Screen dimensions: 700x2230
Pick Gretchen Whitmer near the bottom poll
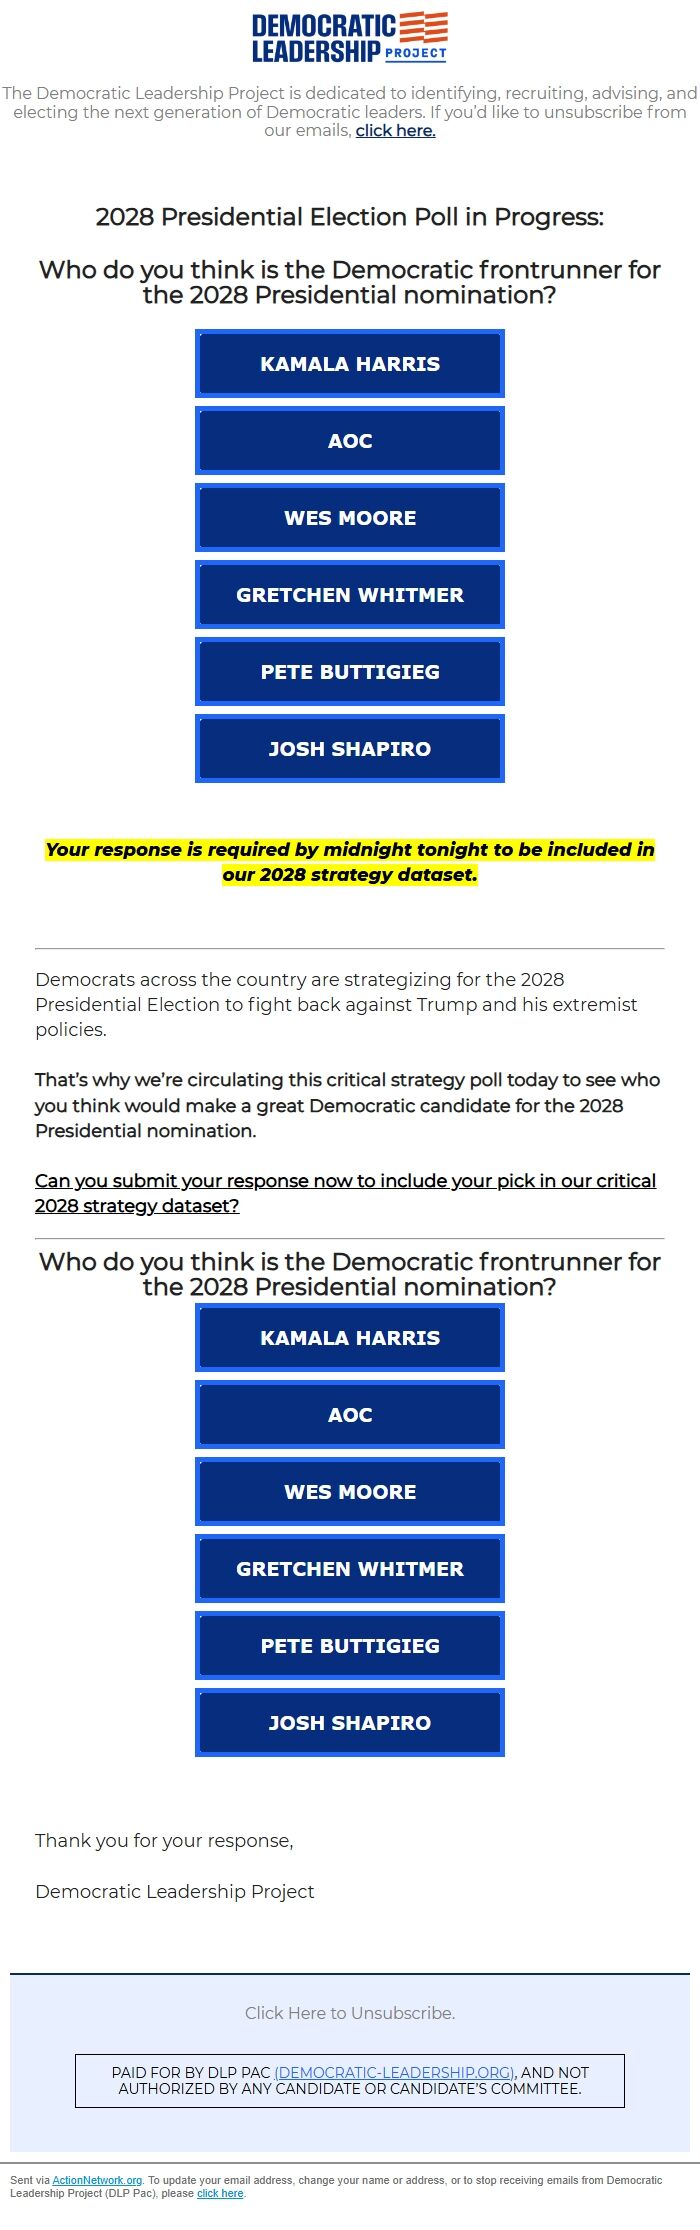pyautogui.click(x=349, y=1568)
